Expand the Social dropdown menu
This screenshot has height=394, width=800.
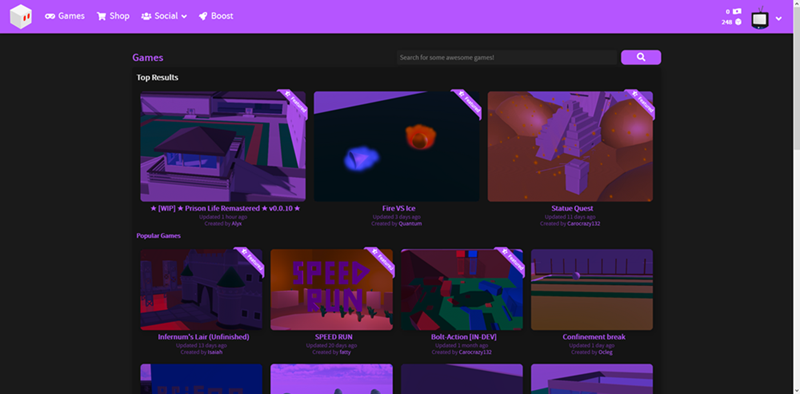tap(164, 16)
